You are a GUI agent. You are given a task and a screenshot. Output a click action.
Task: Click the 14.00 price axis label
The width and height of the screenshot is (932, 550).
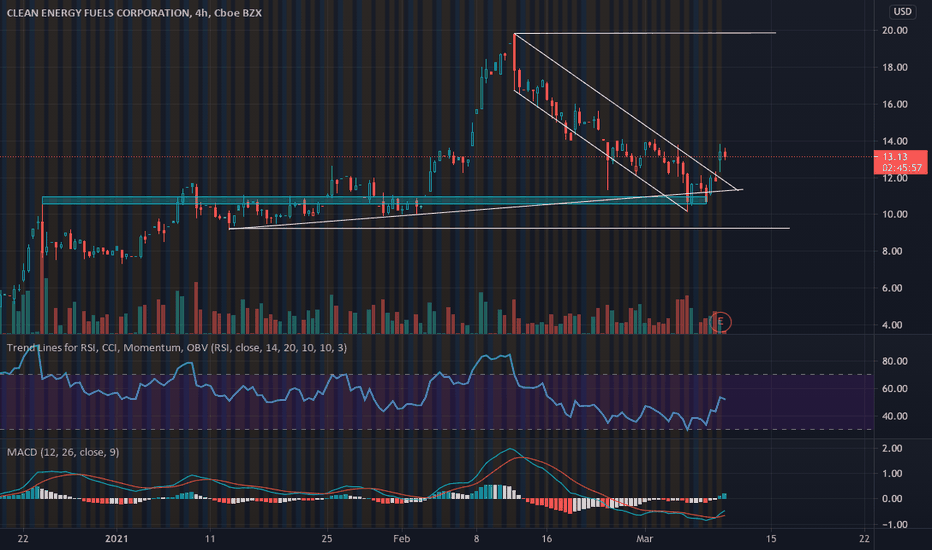[x=895, y=141]
